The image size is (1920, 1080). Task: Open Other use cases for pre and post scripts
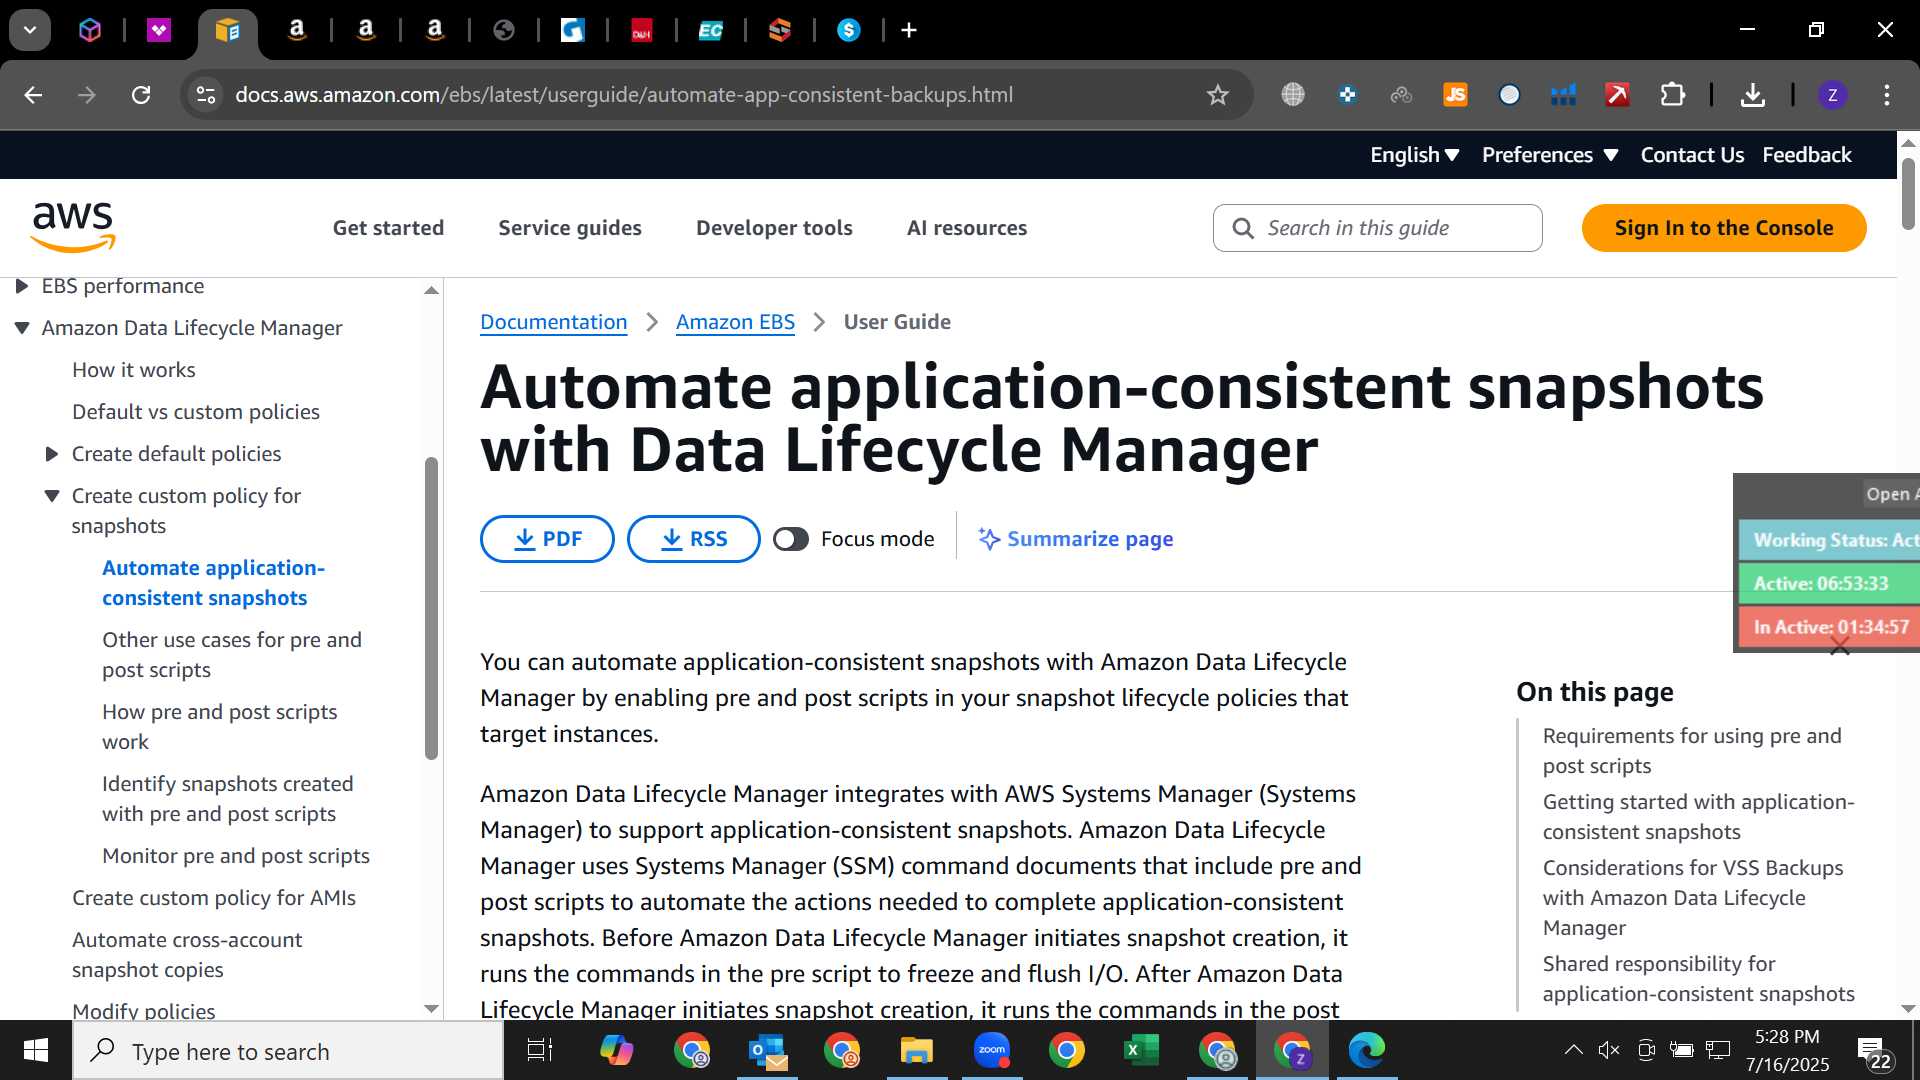point(232,655)
